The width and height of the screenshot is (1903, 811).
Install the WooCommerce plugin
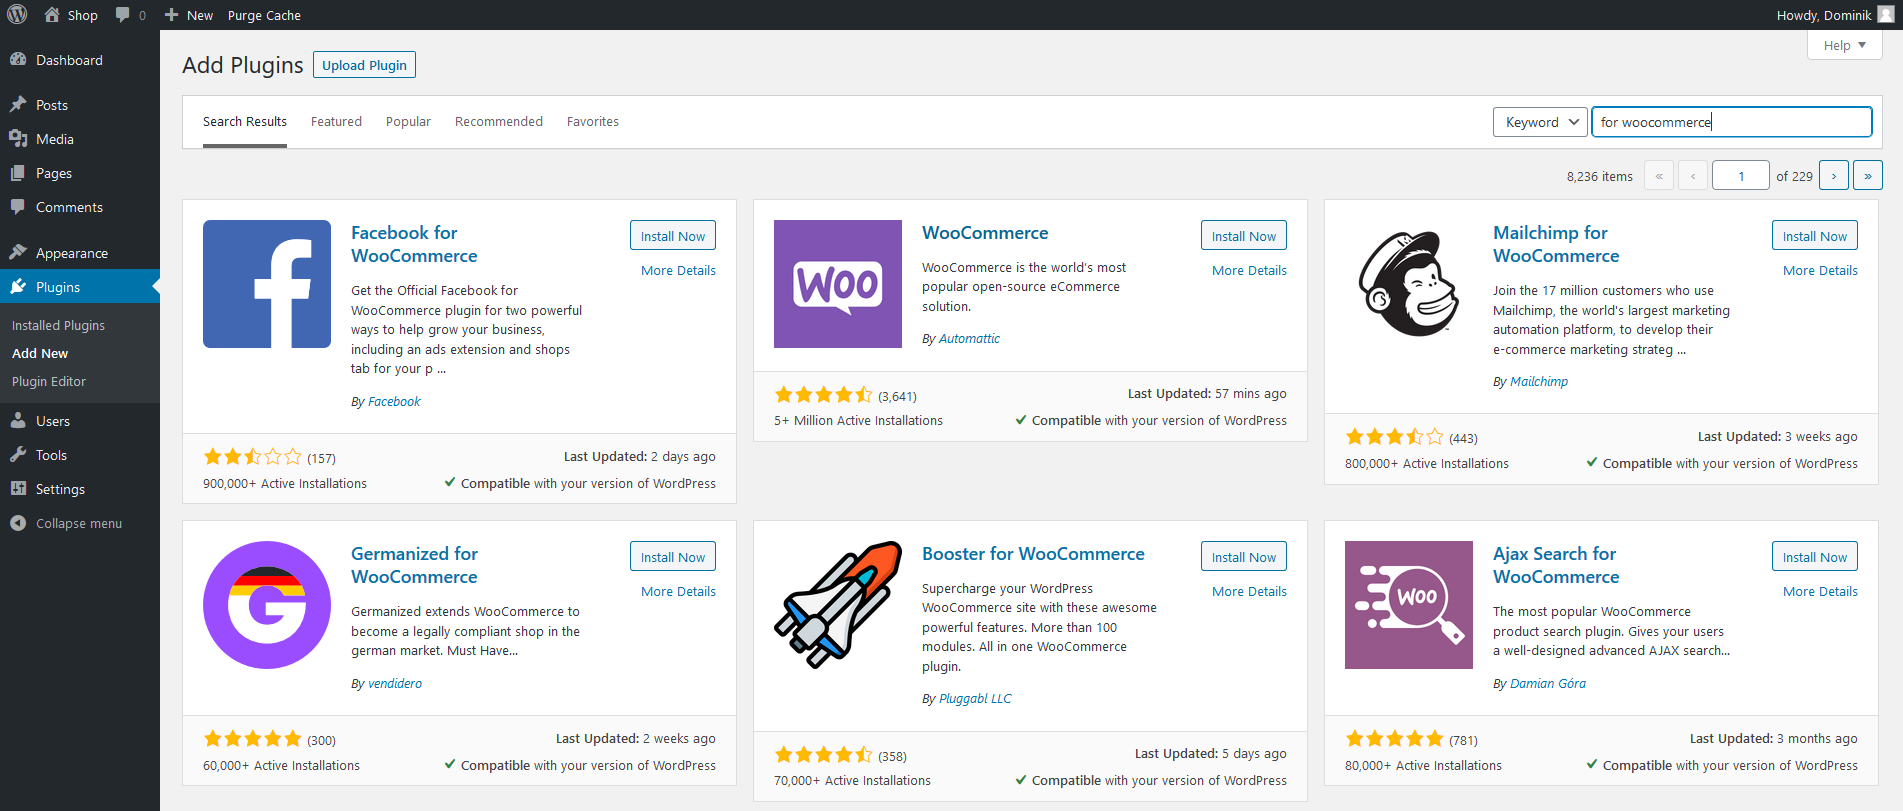(1244, 236)
